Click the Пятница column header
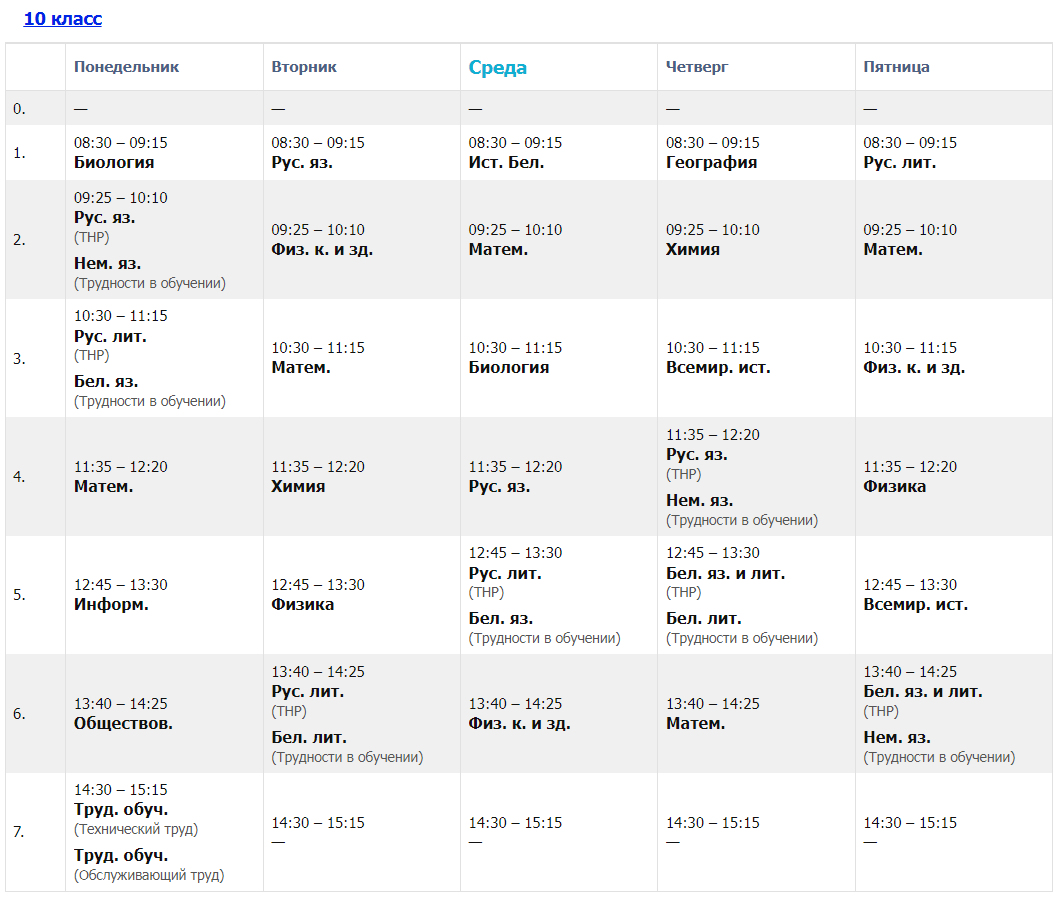1059x899 pixels. 896,67
